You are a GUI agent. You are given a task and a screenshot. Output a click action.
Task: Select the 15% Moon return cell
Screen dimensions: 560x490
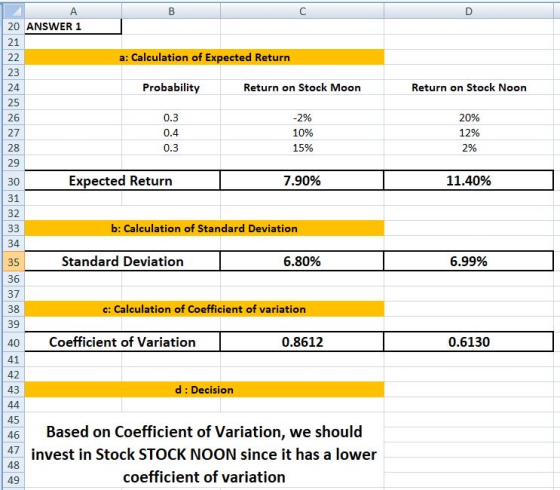pyautogui.click(x=302, y=148)
